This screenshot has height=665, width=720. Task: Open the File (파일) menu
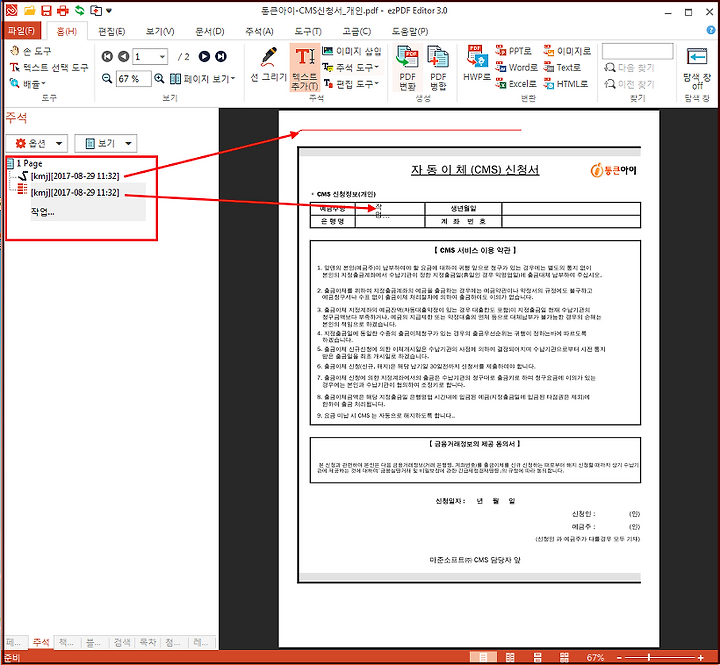click(x=22, y=31)
